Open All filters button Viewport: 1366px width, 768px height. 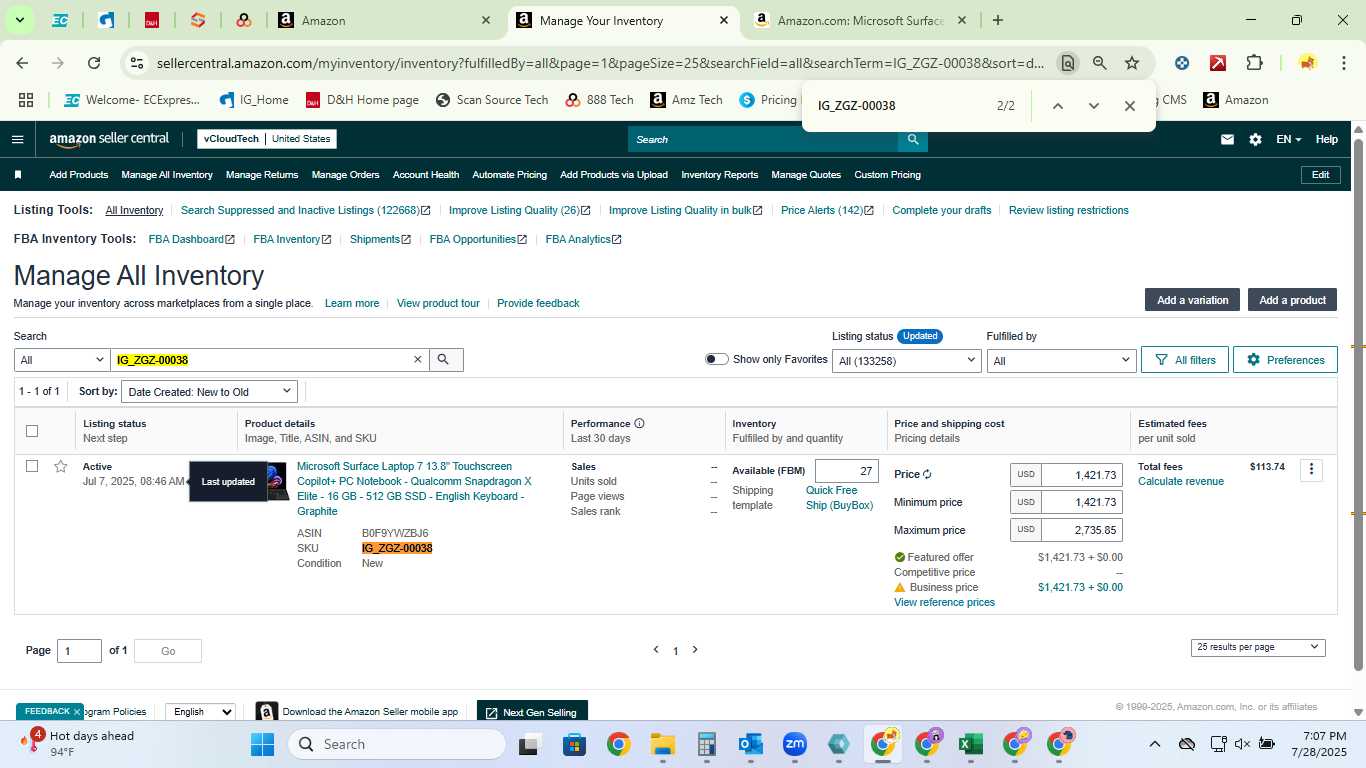pyautogui.click(x=1185, y=360)
